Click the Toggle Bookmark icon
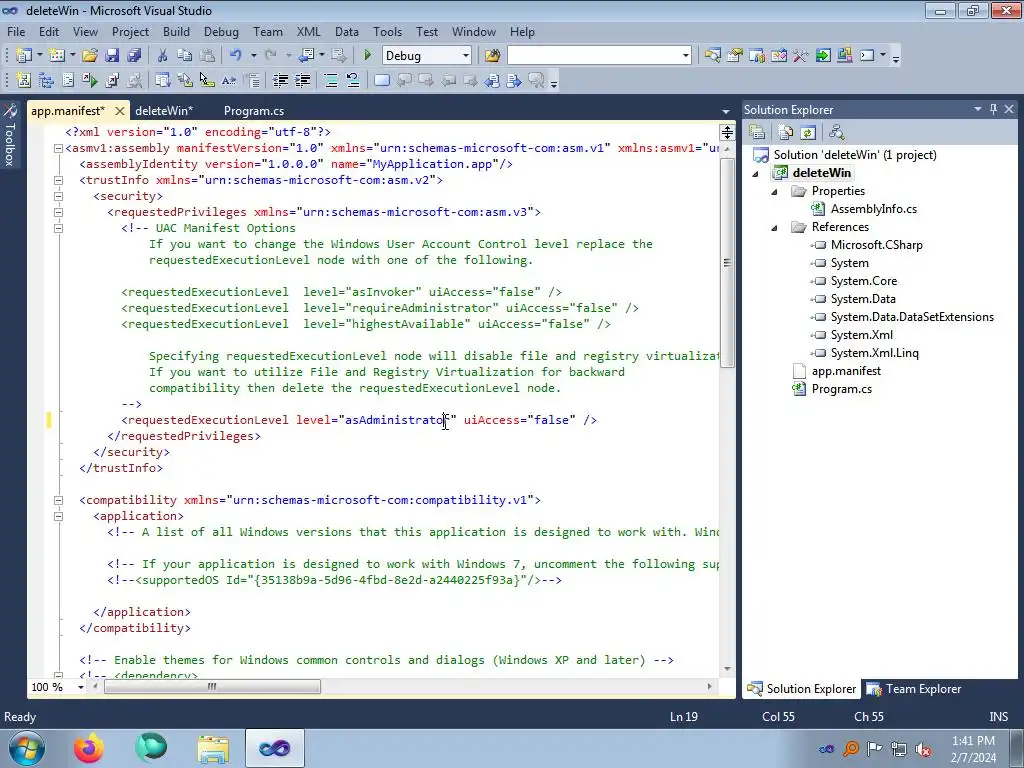1024x768 pixels. coord(382,81)
